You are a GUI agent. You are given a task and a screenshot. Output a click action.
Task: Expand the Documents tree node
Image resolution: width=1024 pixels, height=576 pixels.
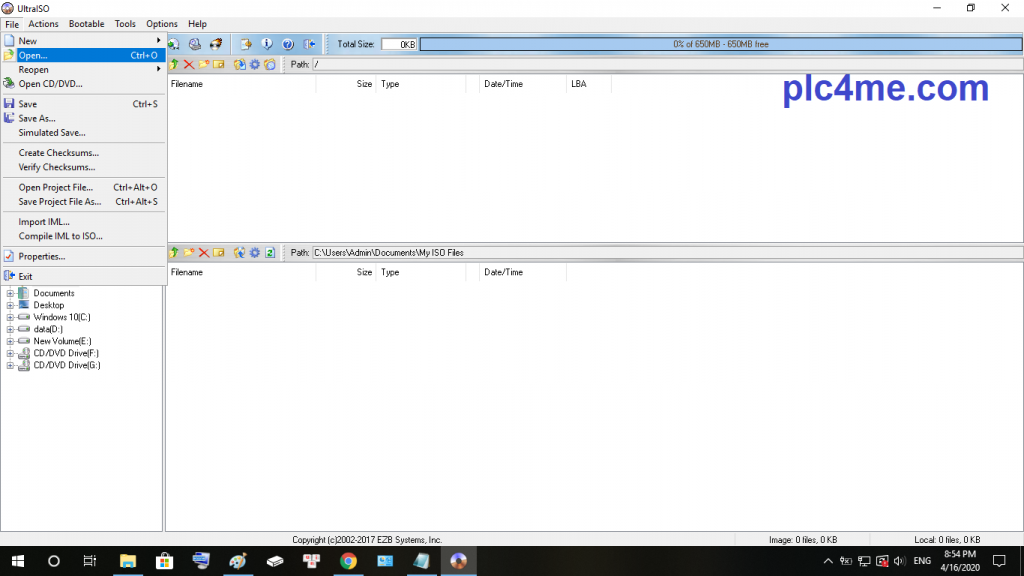pos(10,293)
